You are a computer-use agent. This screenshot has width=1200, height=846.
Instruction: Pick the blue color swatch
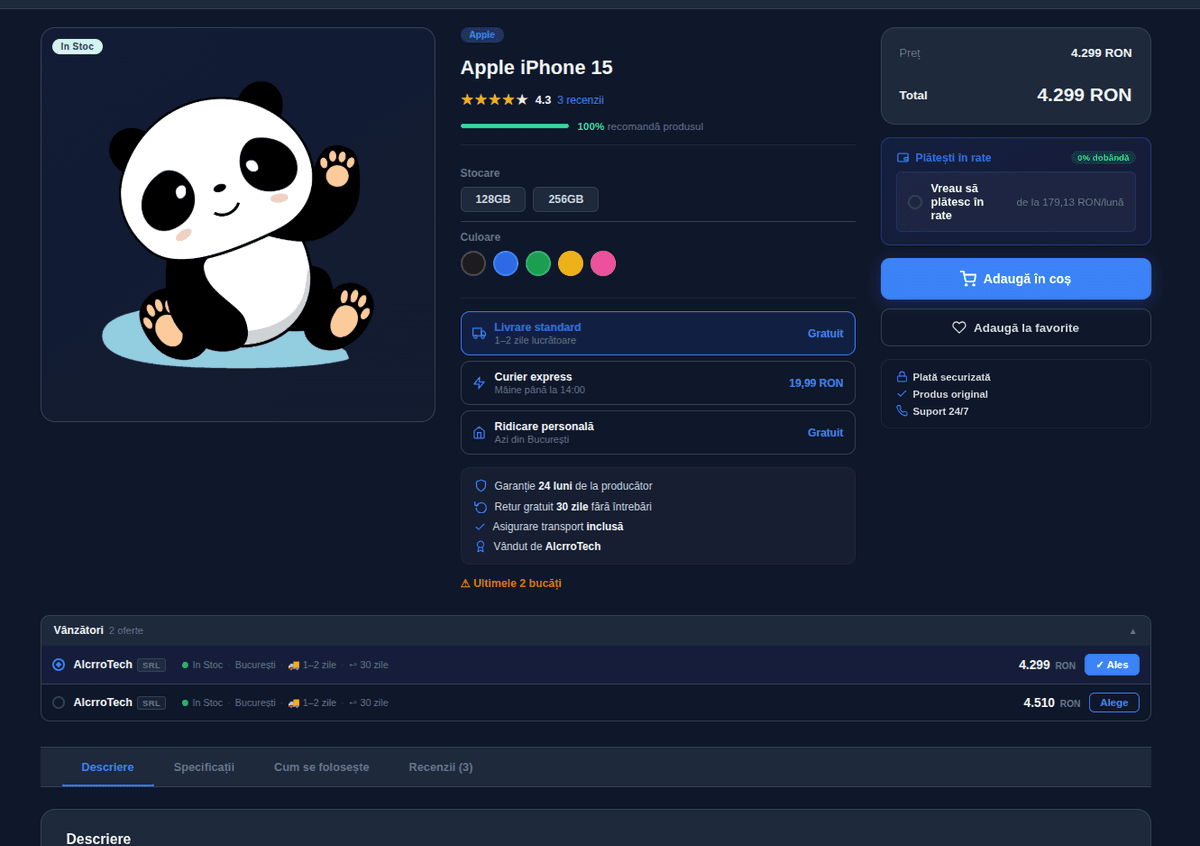506,263
